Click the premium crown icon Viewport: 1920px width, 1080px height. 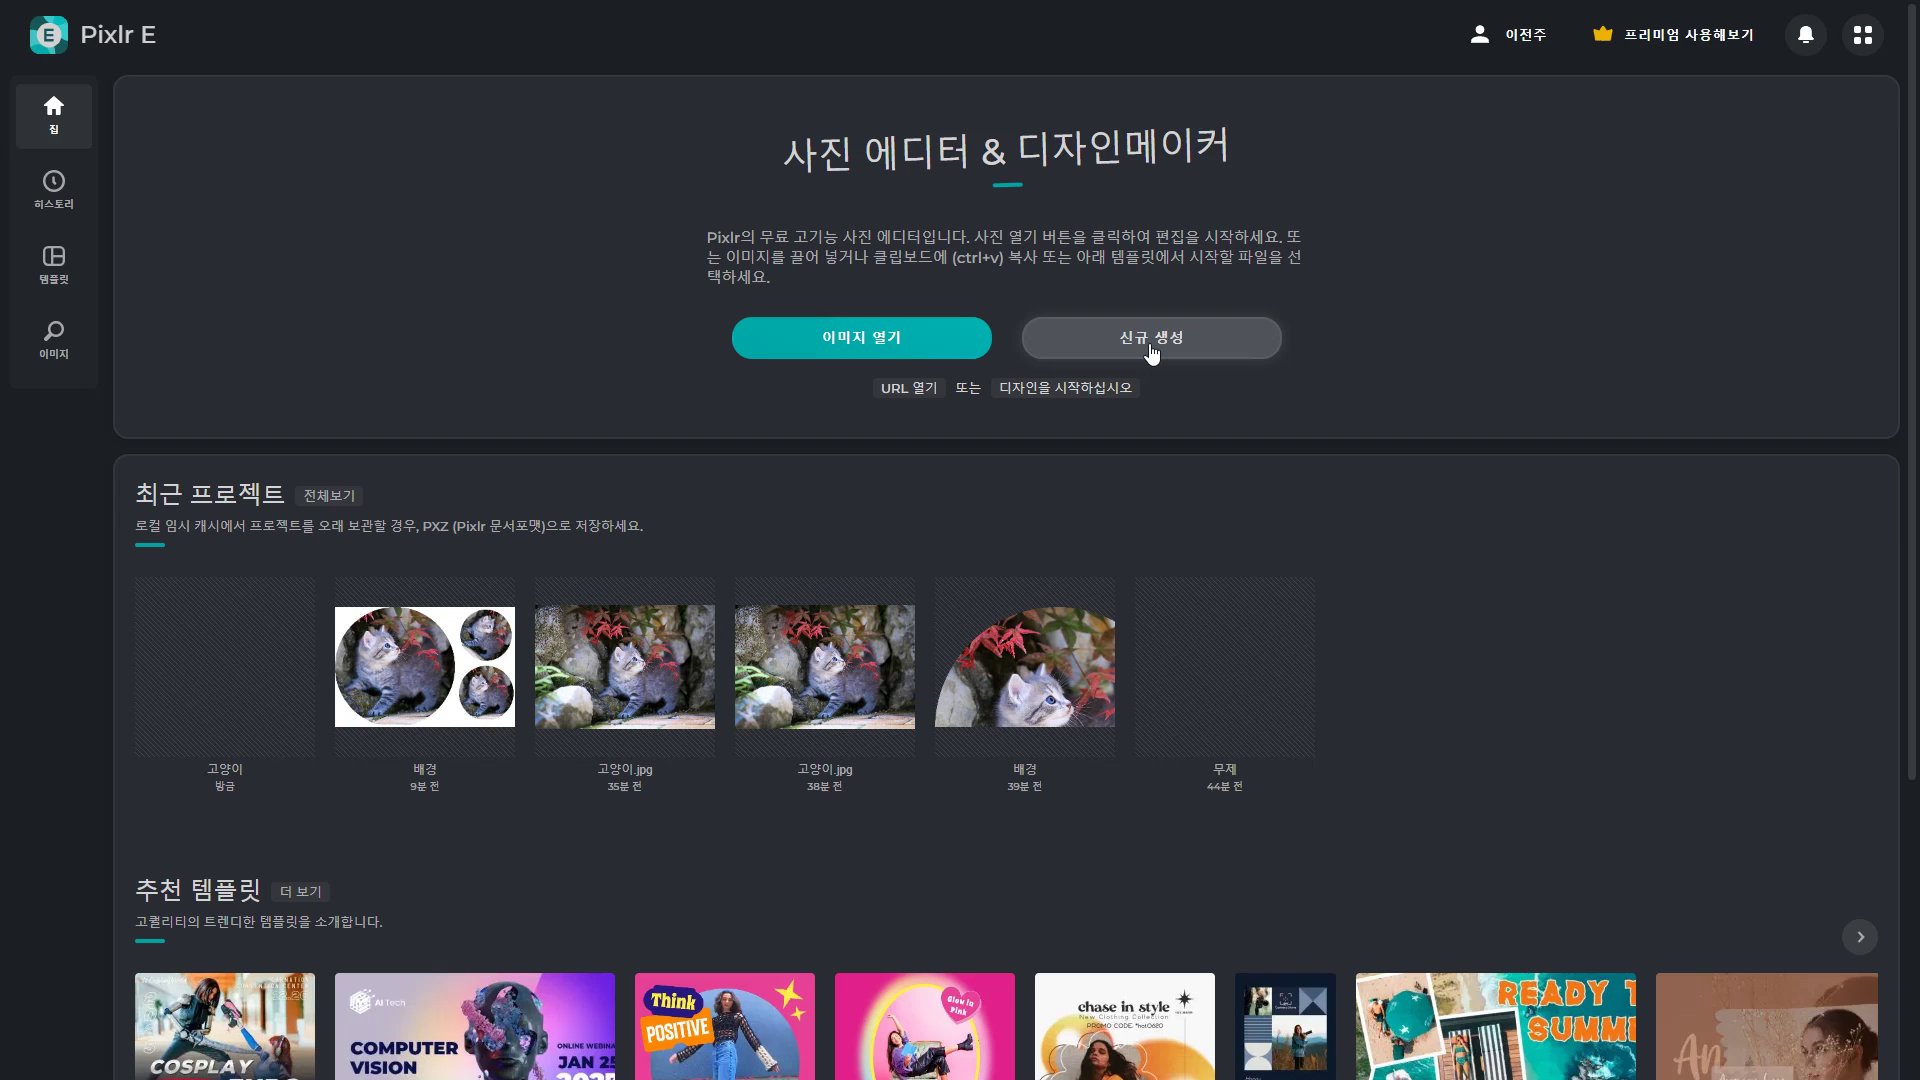click(1603, 33)
